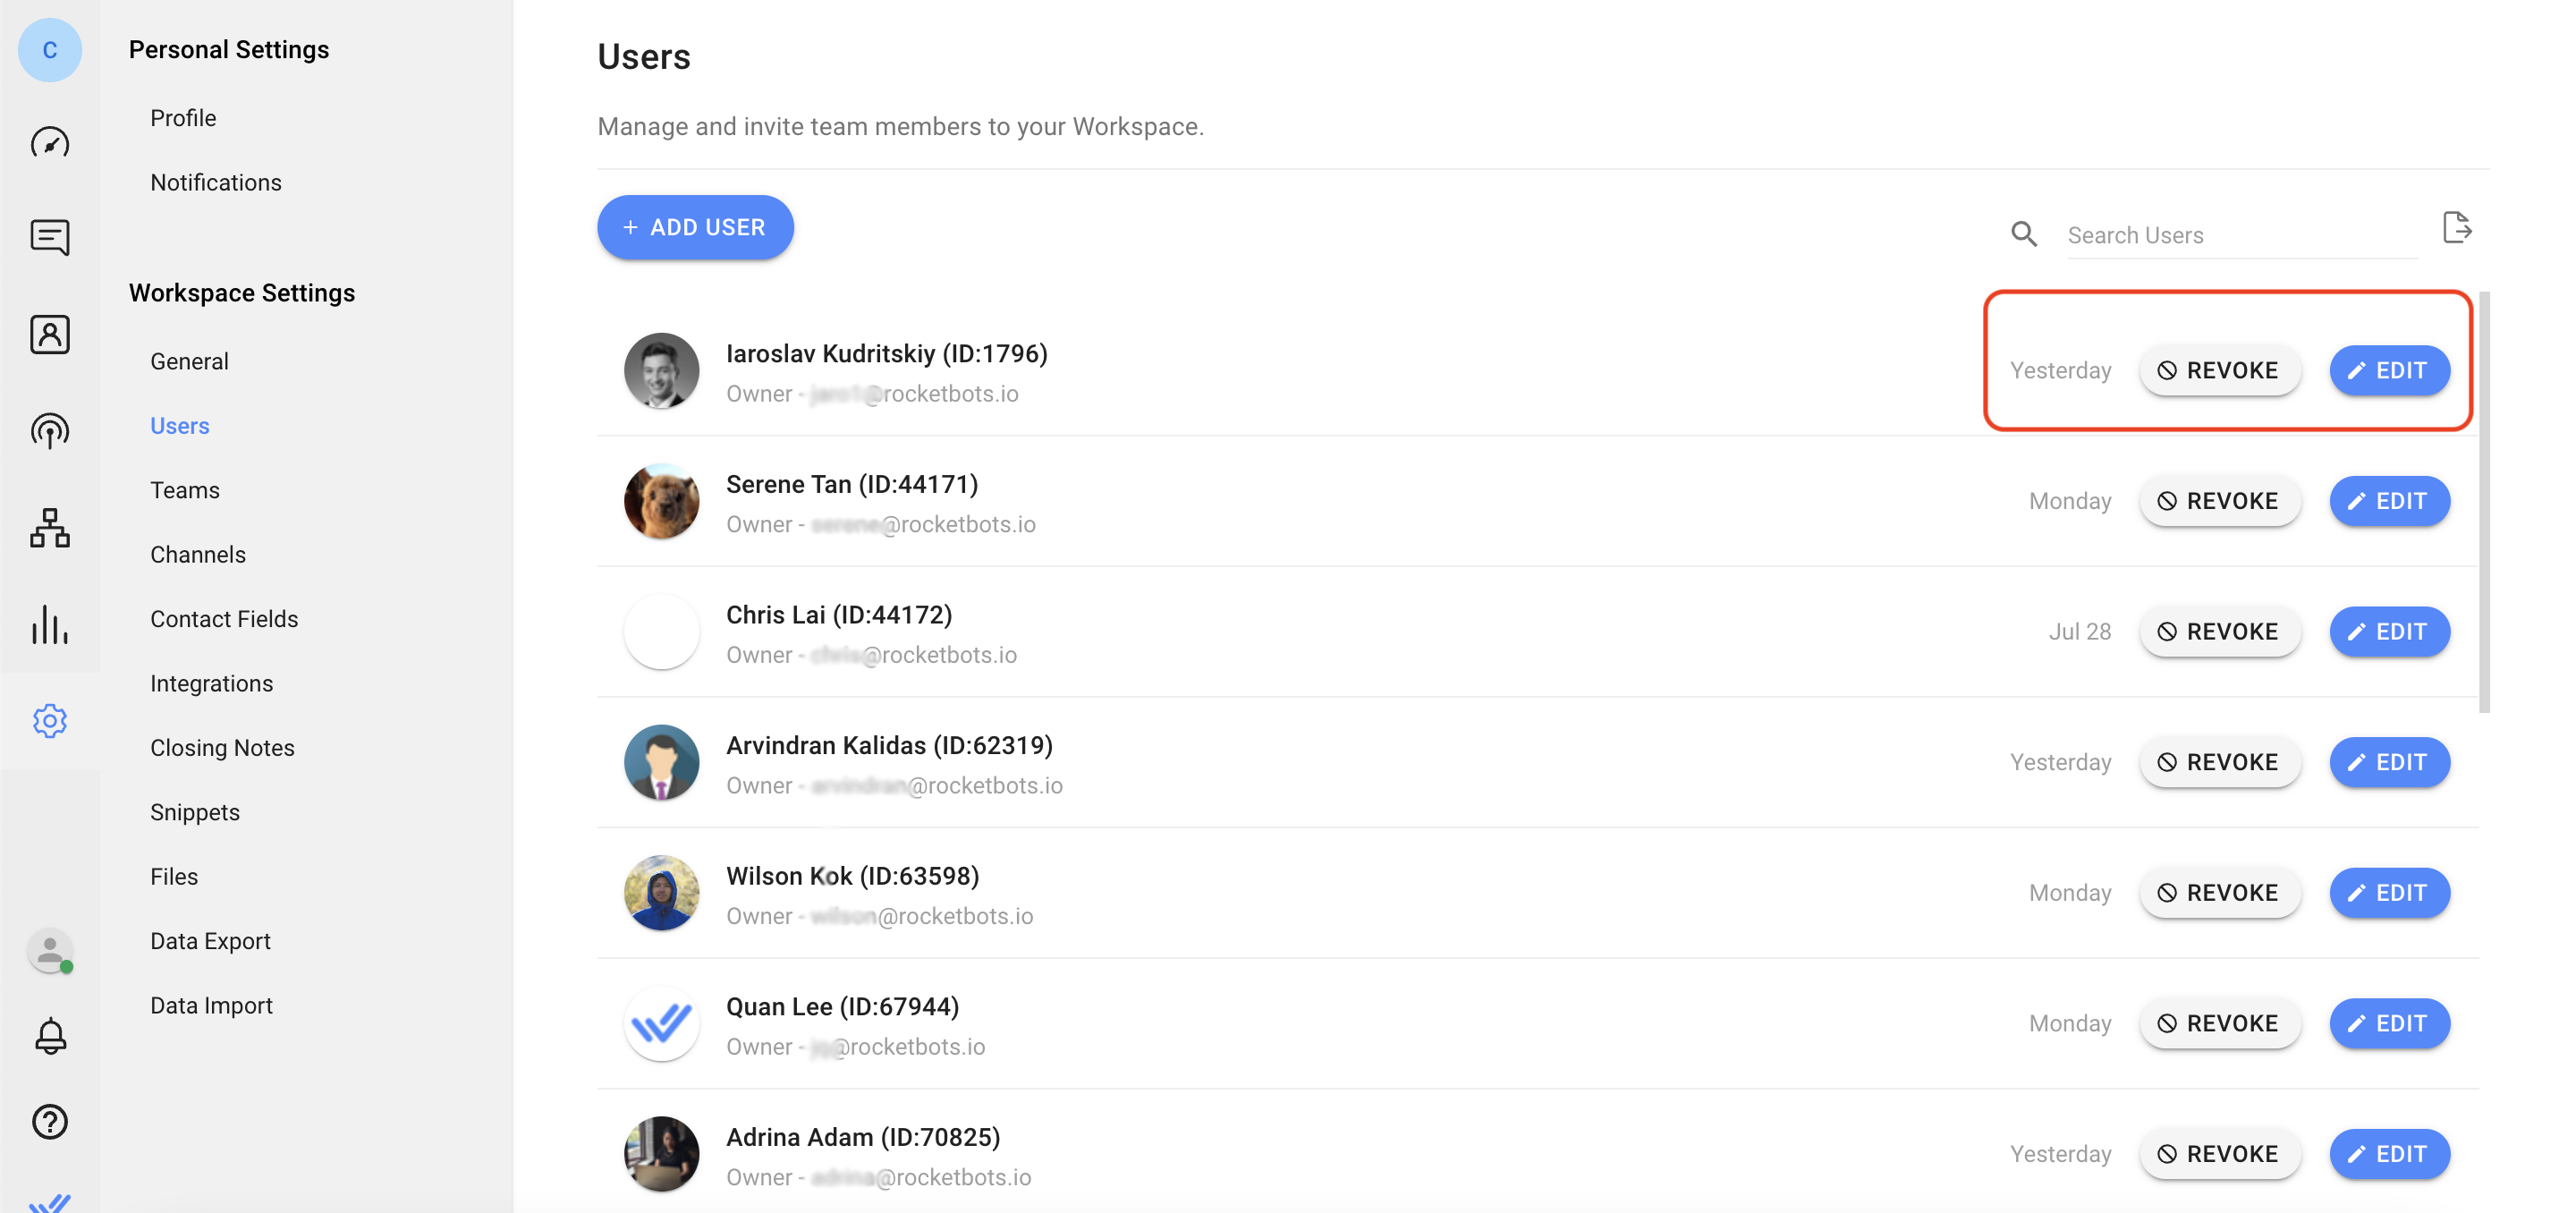Open the settings gear icon in sidebar
Viewport: 2576px width, 1213px height.
click(49, 720)
